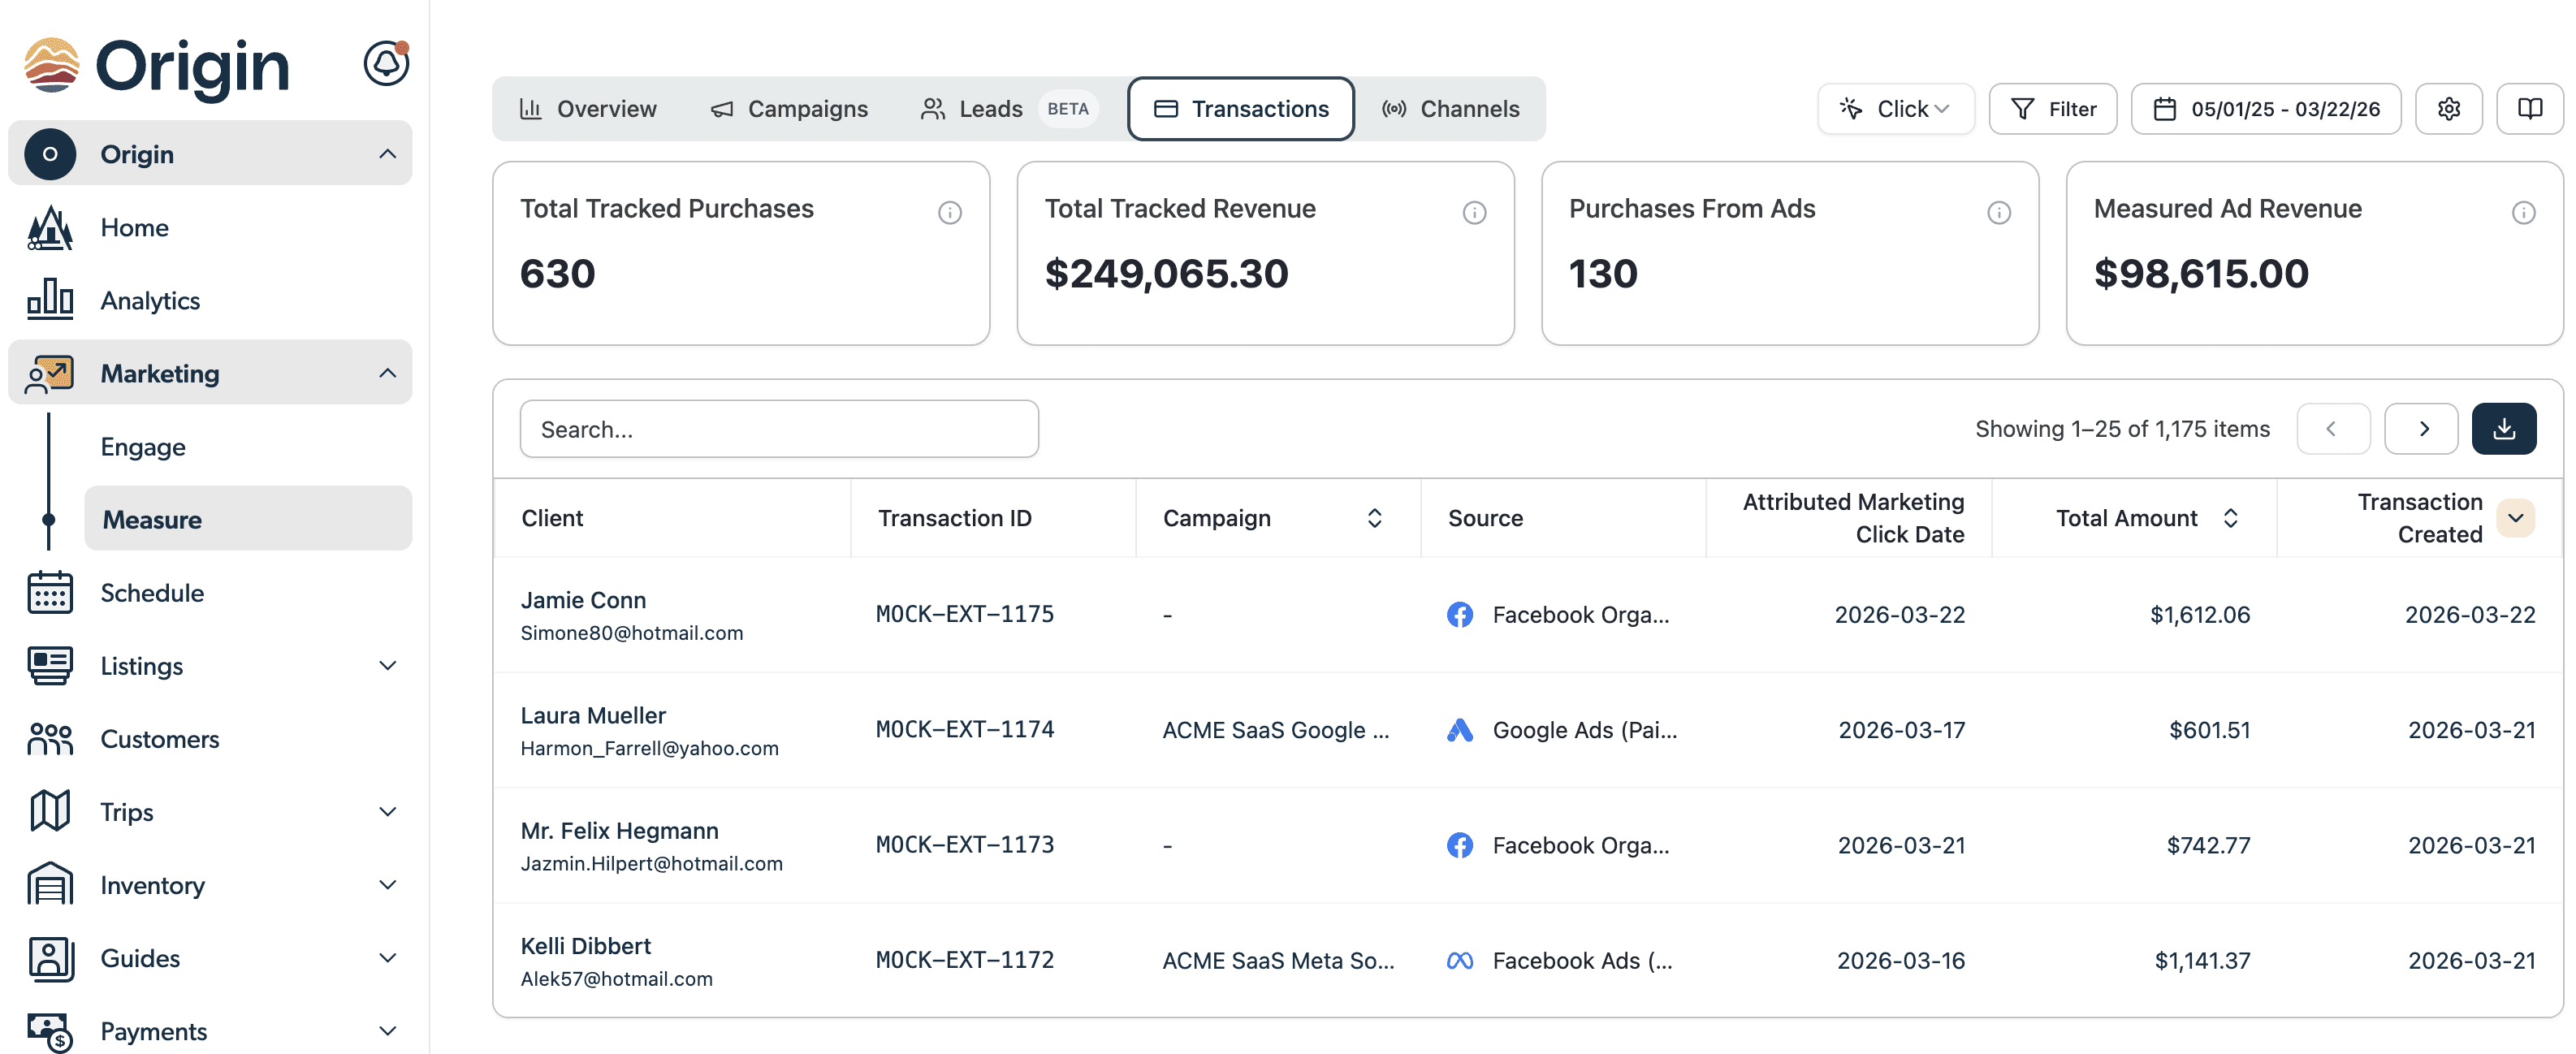
Task: Click the Schedule calendar icon in sidebar
Action: coord(50,593)
